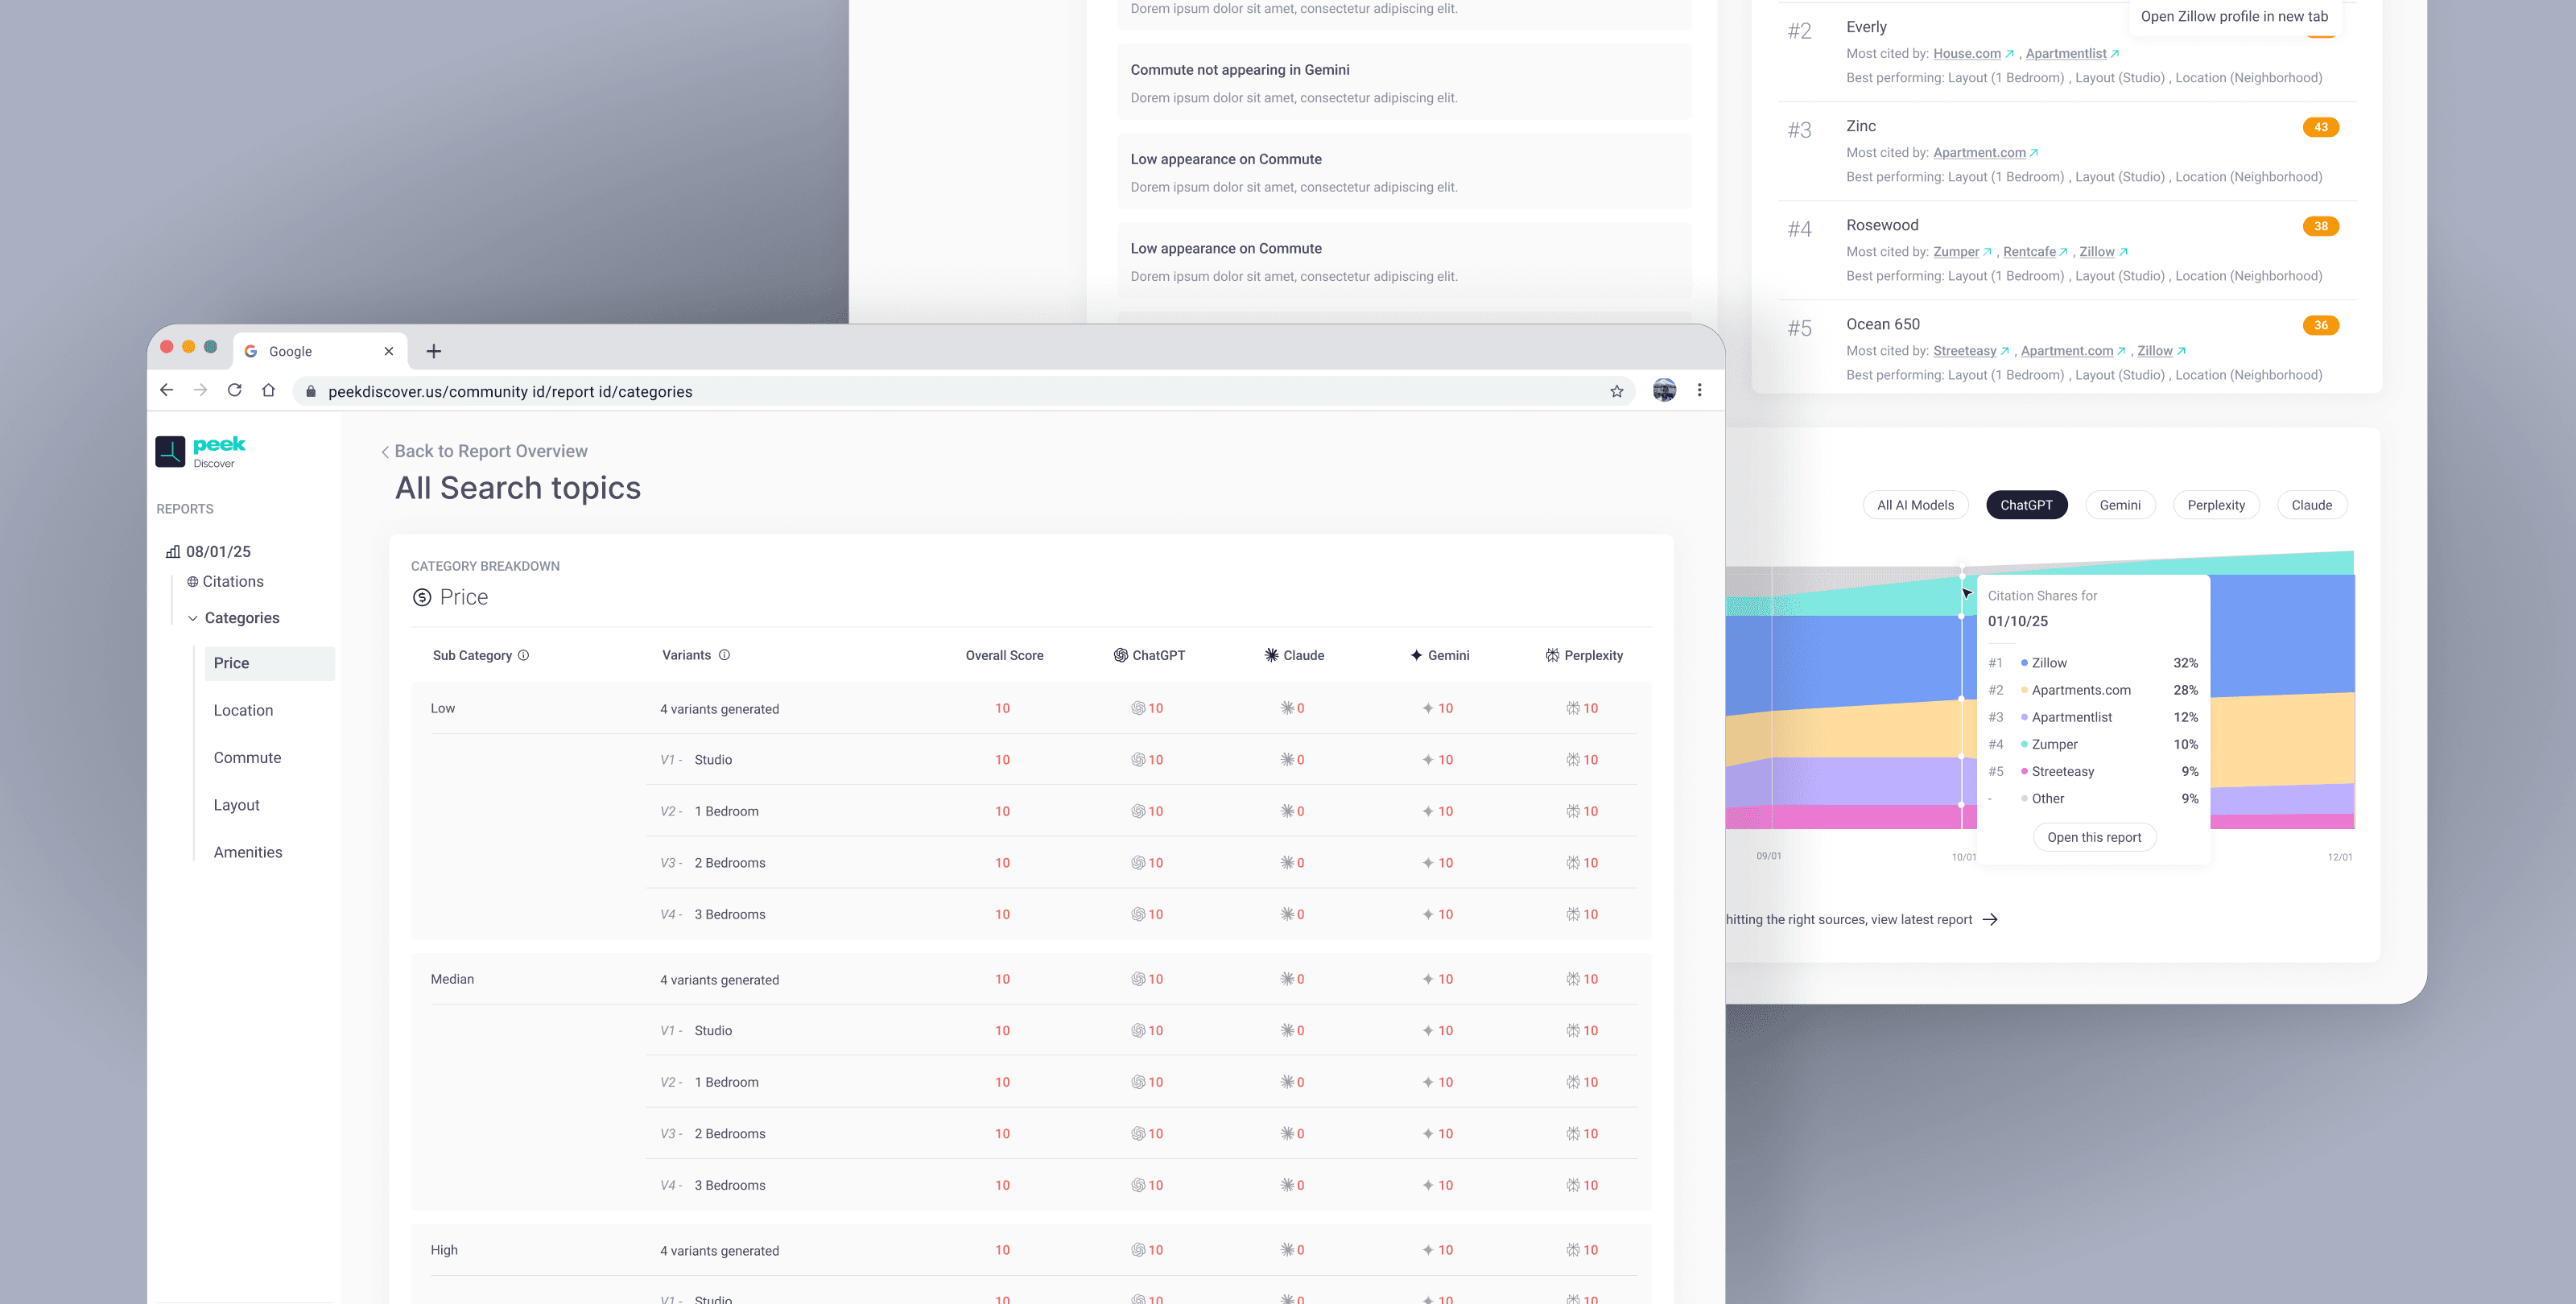
Task: Click the user profile avatar
Action: [x=1664, y=391]
